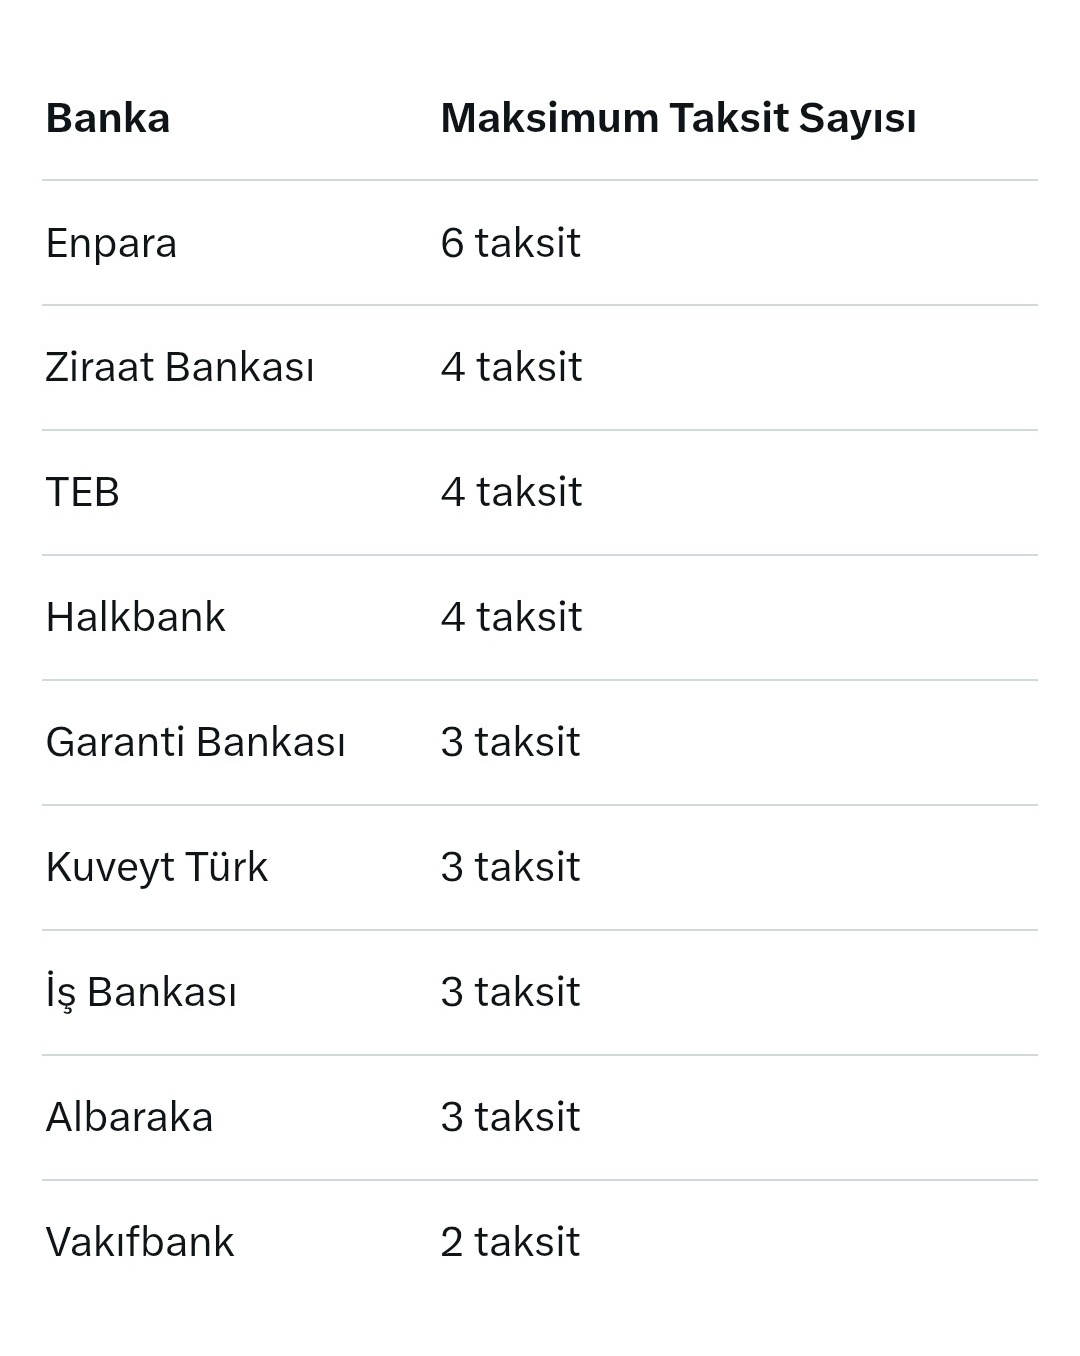1080x1356 pixels.
Task: Click Kuveyt Türk's 3 taksit value
Action: click(x=510, y=868)
